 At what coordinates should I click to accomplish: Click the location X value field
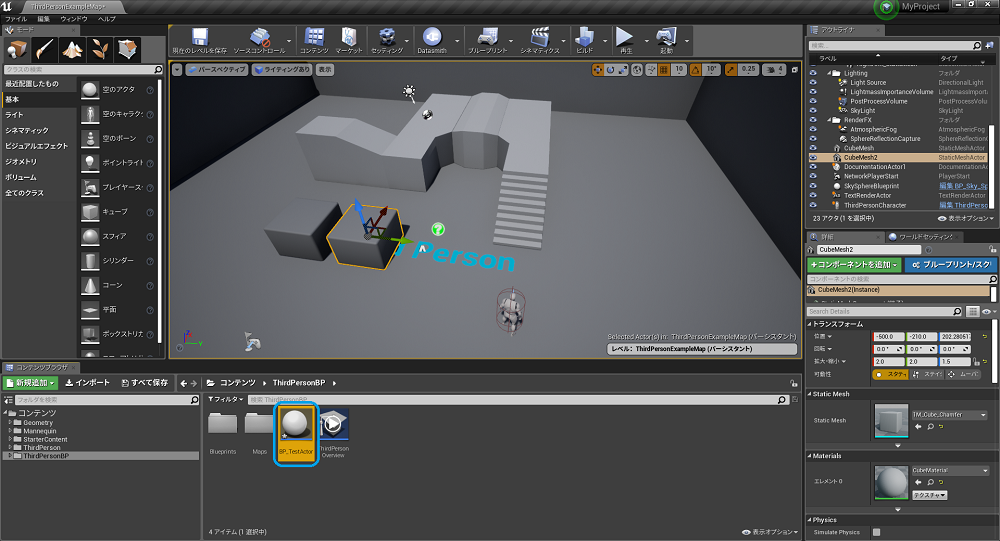pos(888,337)
